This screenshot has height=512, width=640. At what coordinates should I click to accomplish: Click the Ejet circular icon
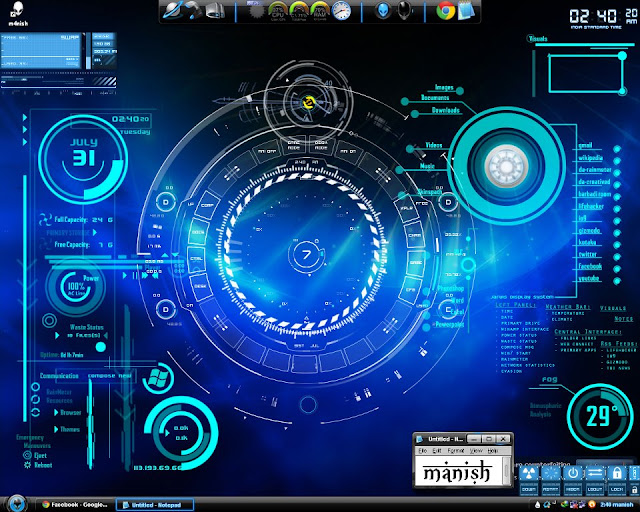(27, 455)
